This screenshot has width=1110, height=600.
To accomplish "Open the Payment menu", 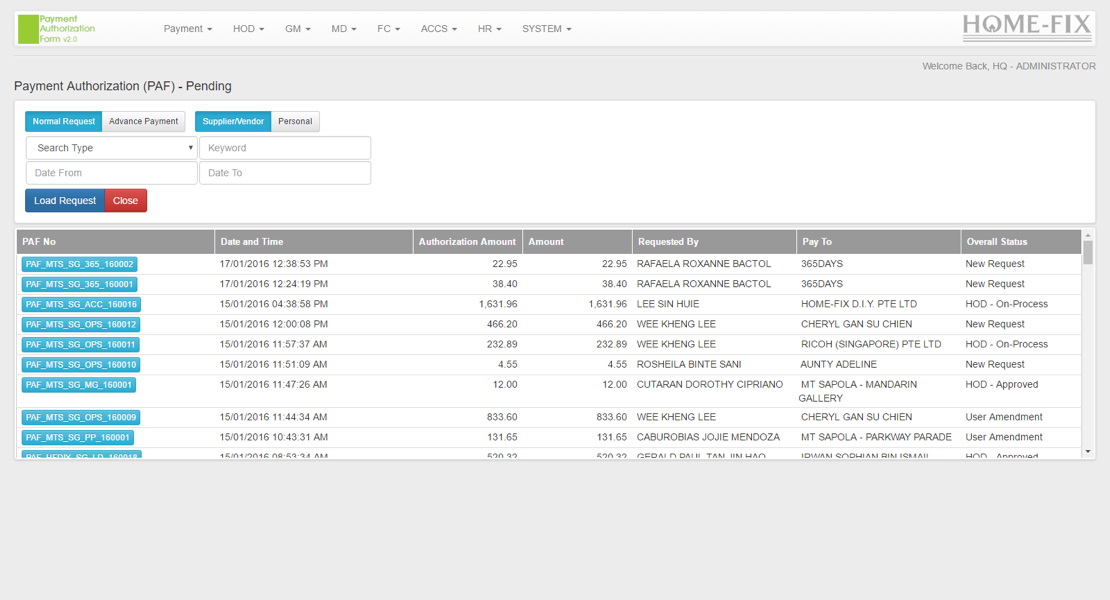I will pyautogui.click(x=187, y=29).
